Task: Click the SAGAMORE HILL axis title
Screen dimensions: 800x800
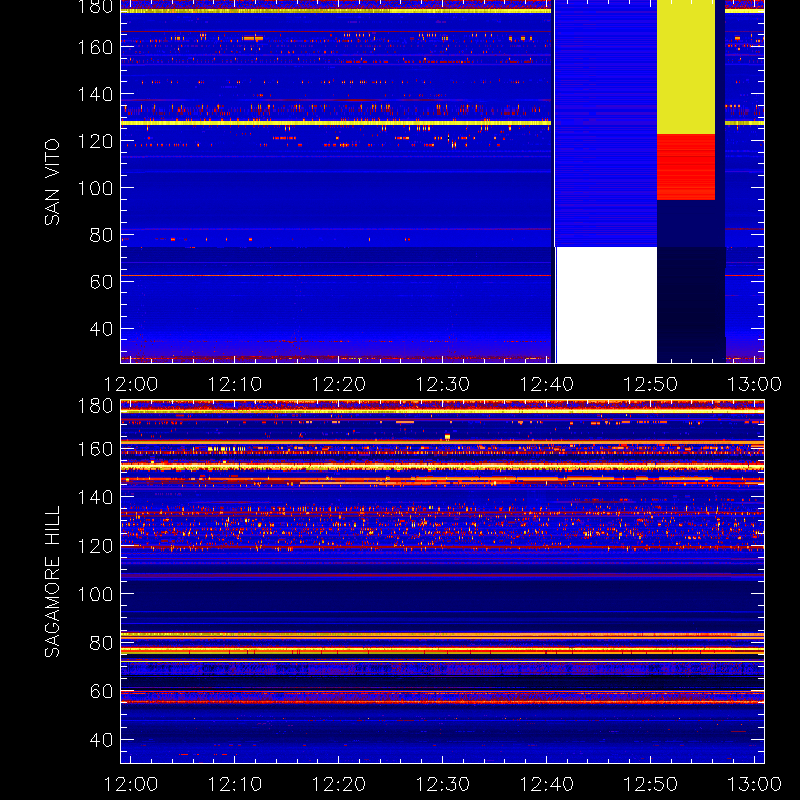Action: coord(52,581)
